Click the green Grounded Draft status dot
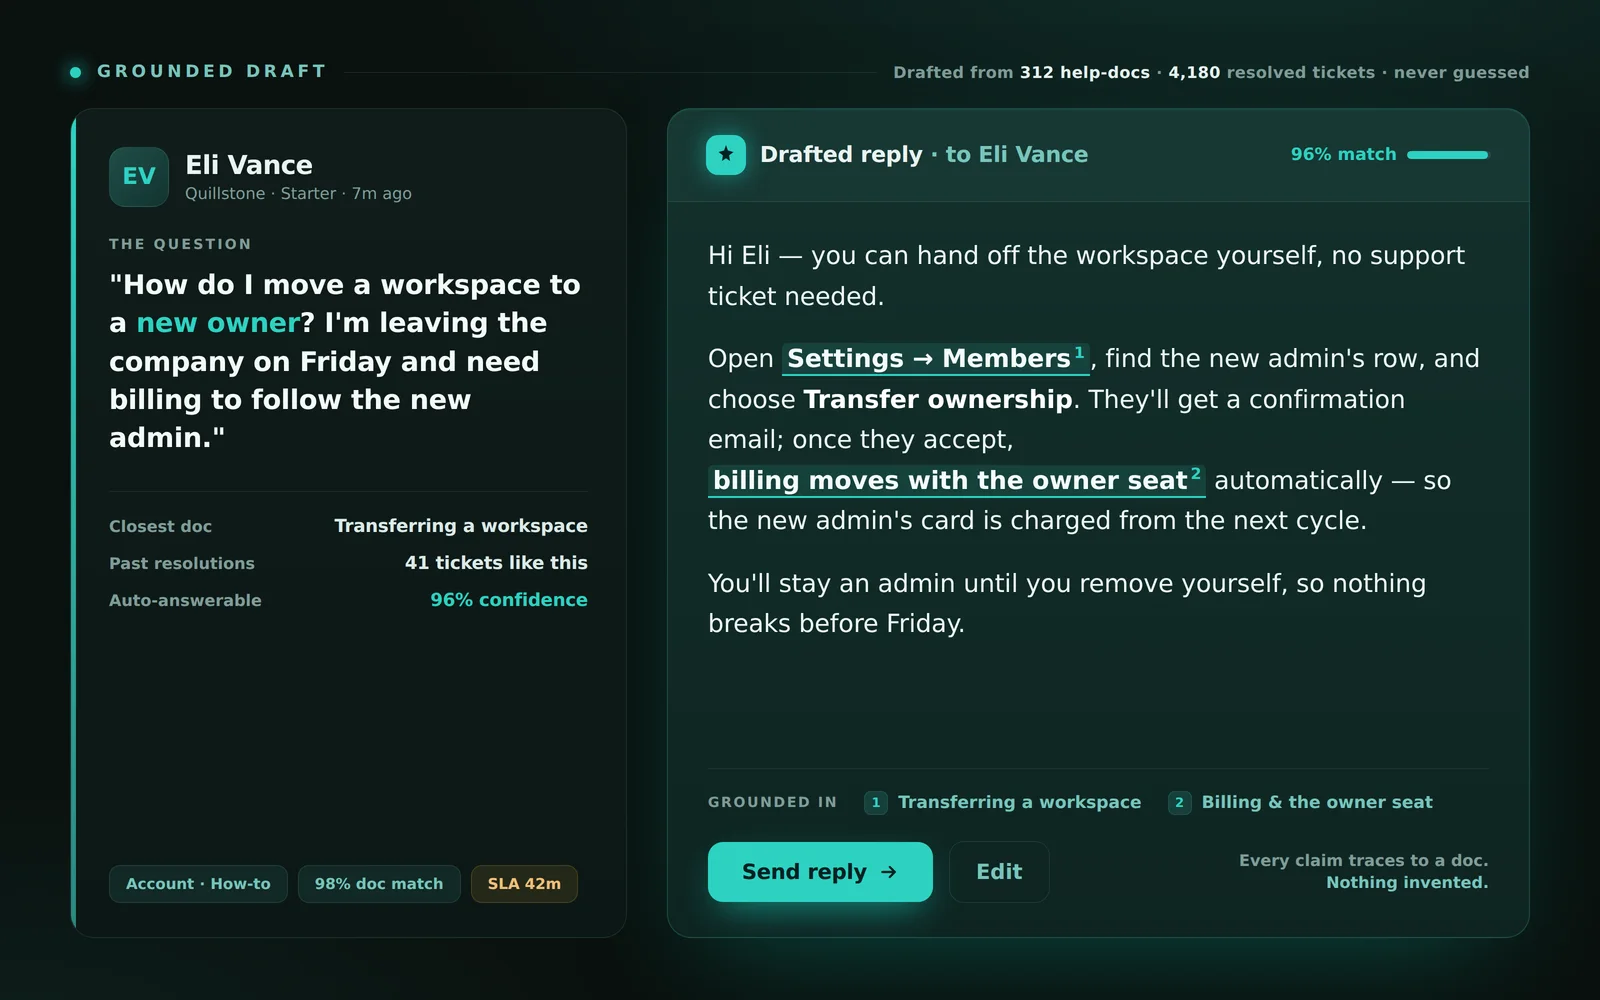This screenshot has width=1600, height=1000. pyautogui.click(x=75, y=72)
